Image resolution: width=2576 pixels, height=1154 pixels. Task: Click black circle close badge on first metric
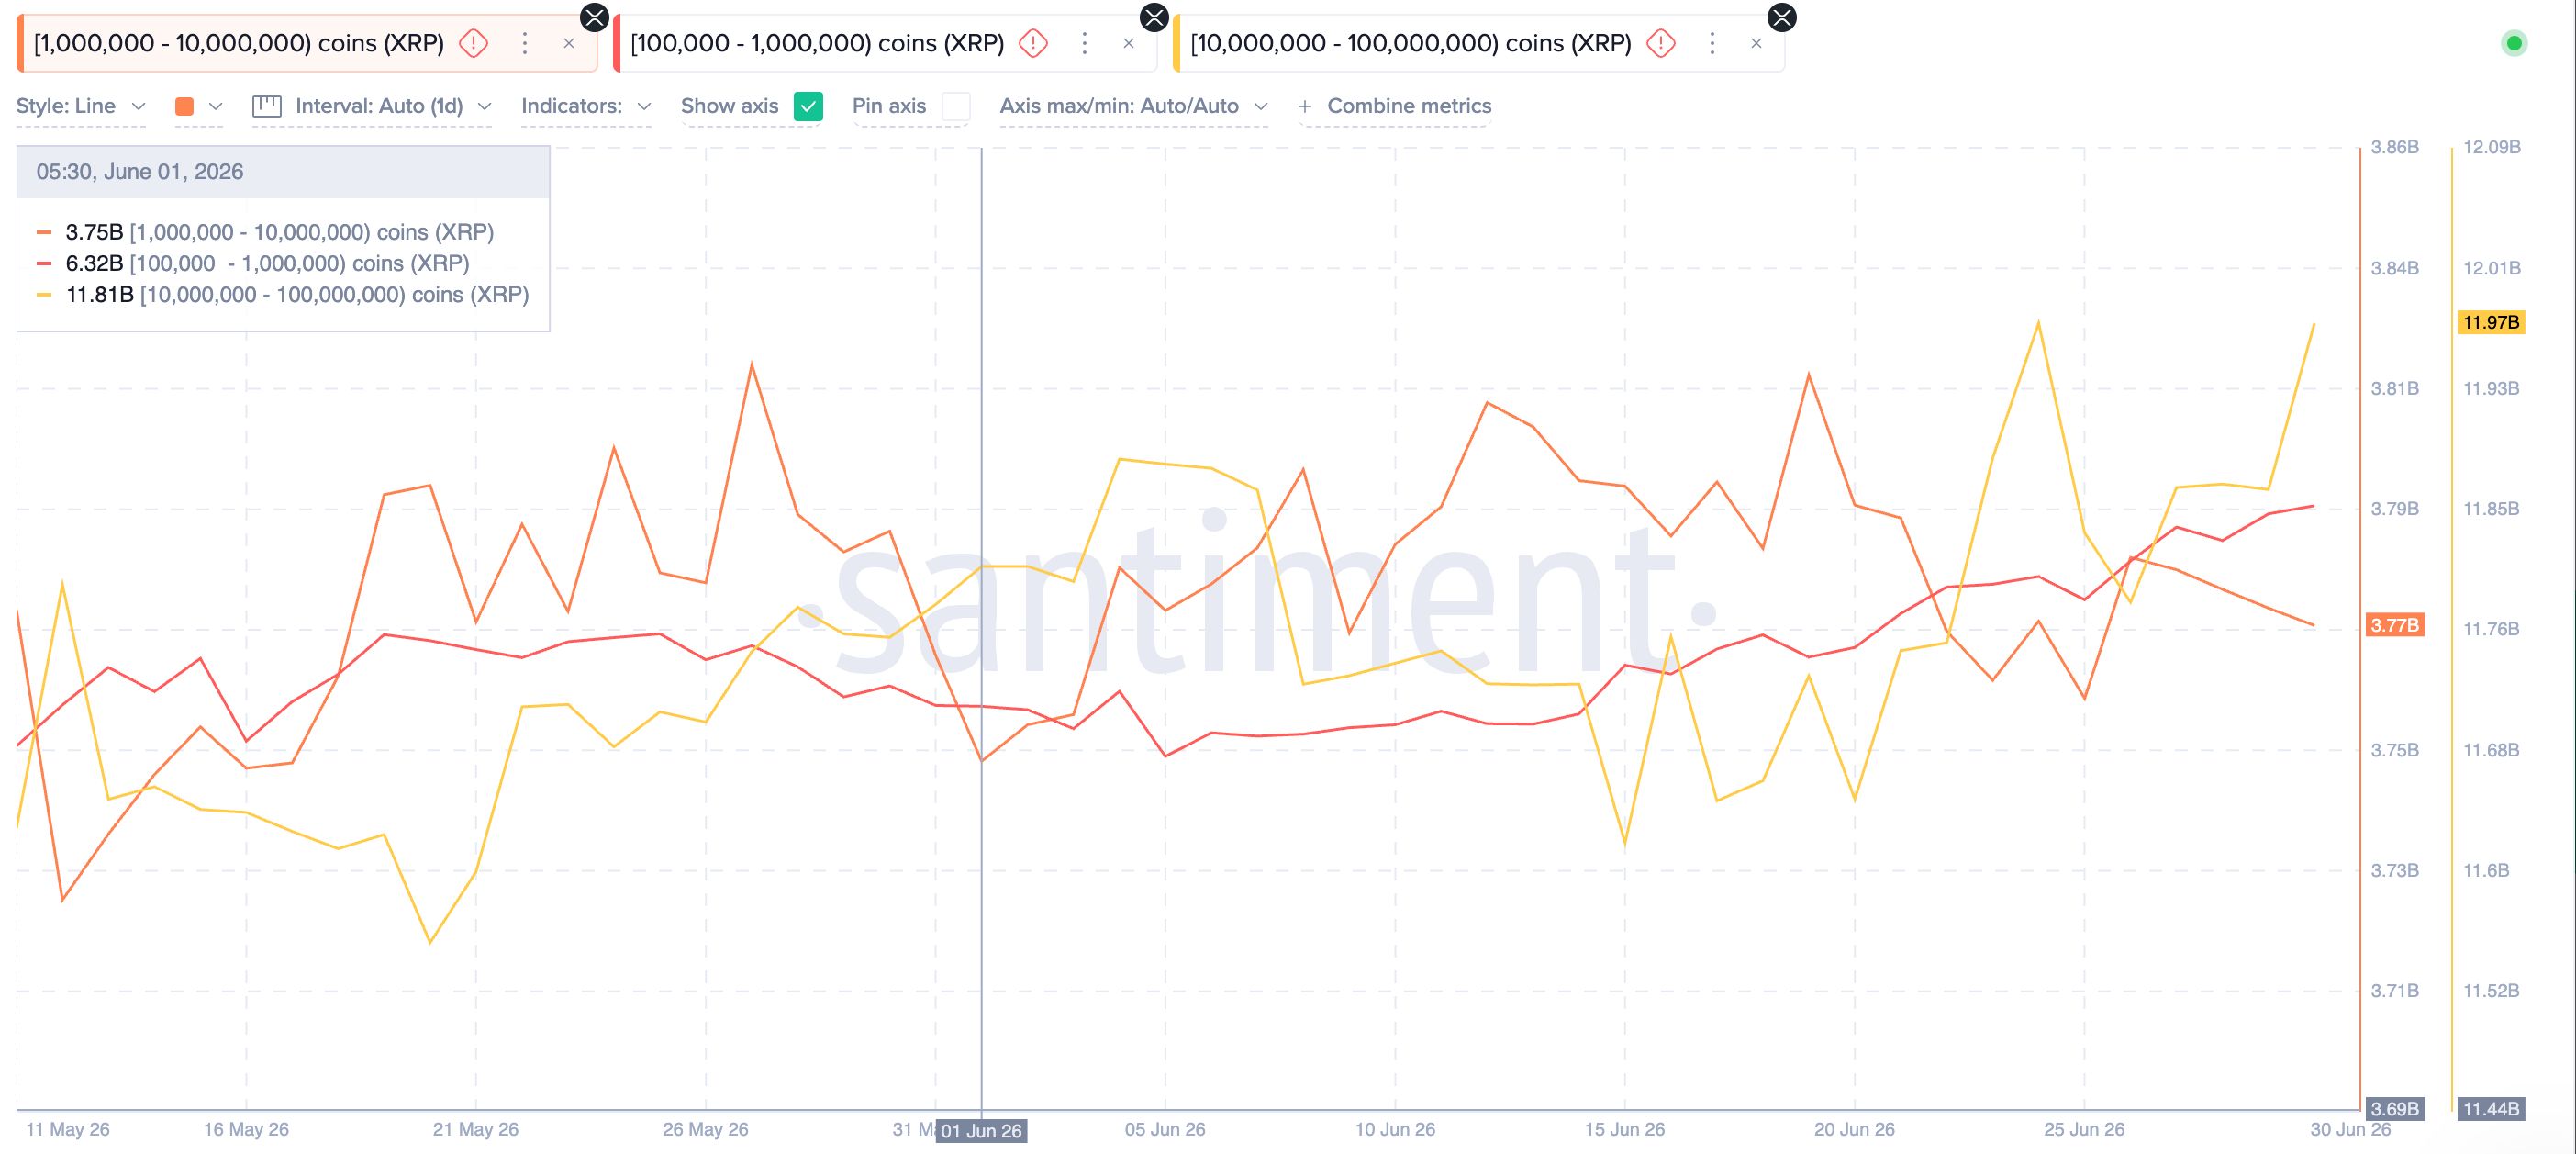pos(595,17)
